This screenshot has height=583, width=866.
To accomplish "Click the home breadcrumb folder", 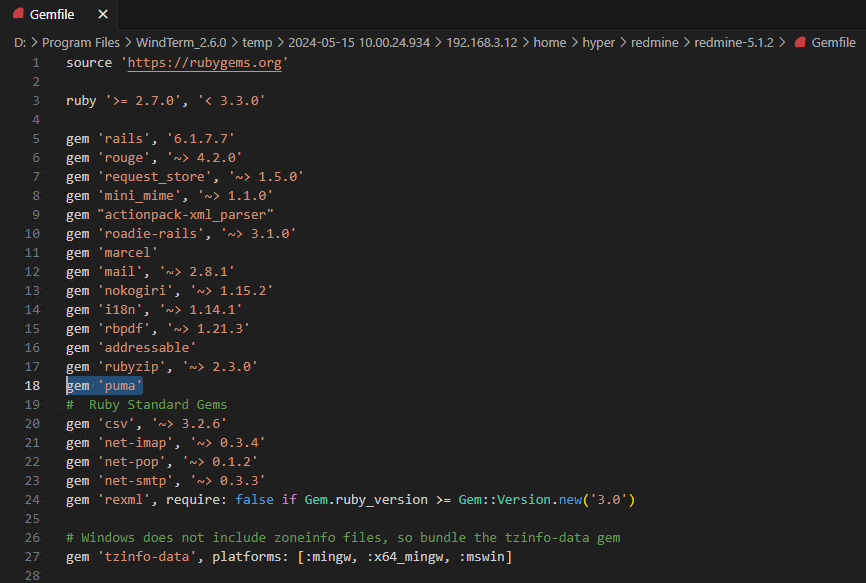I will coord(549,43).
